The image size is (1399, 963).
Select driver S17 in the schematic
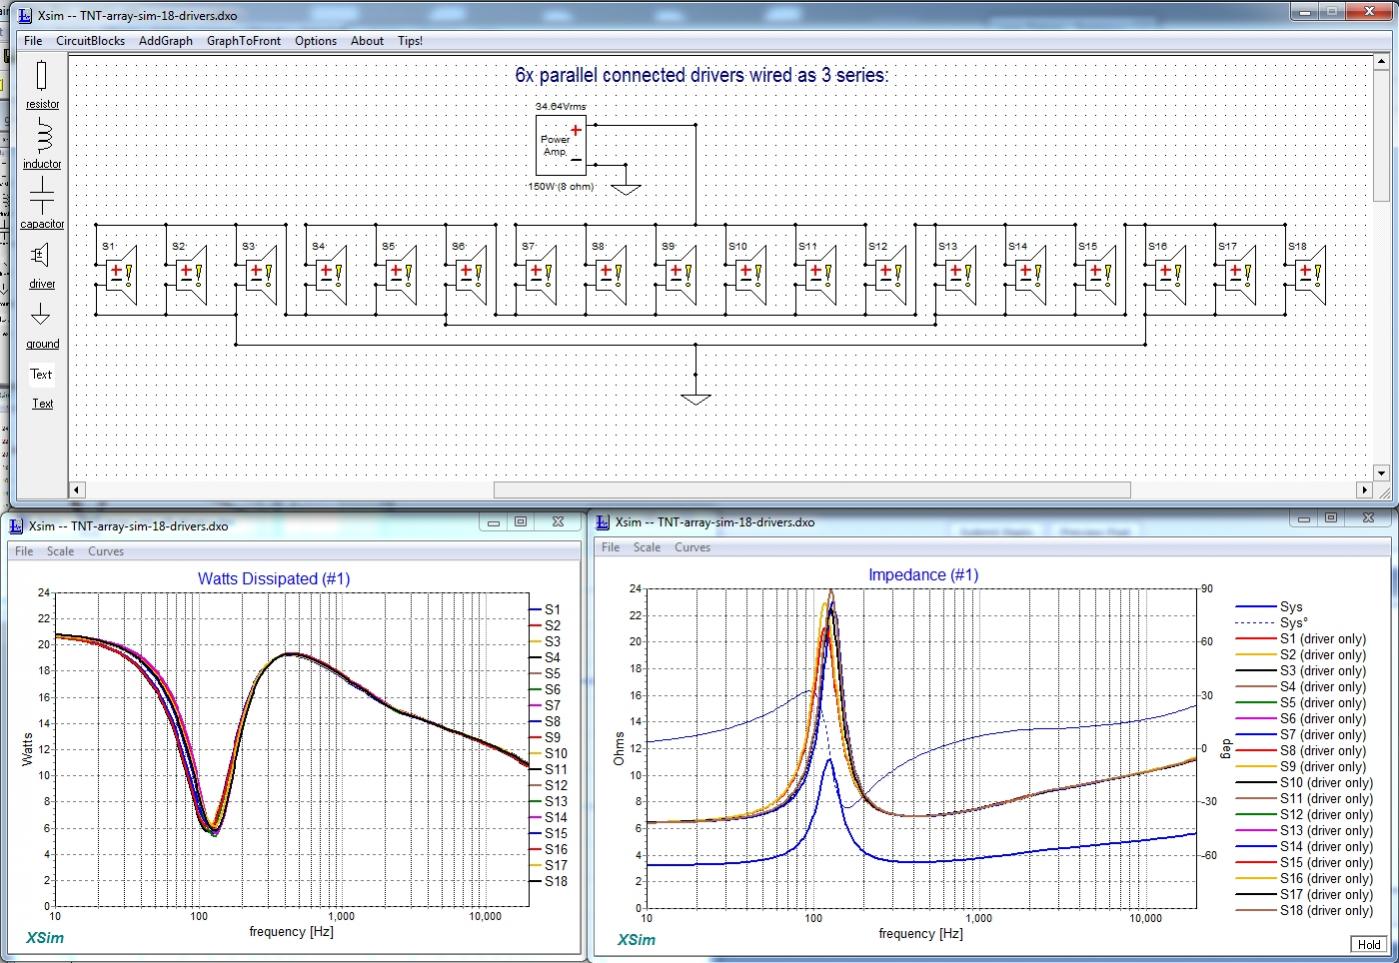point(1241,274)
